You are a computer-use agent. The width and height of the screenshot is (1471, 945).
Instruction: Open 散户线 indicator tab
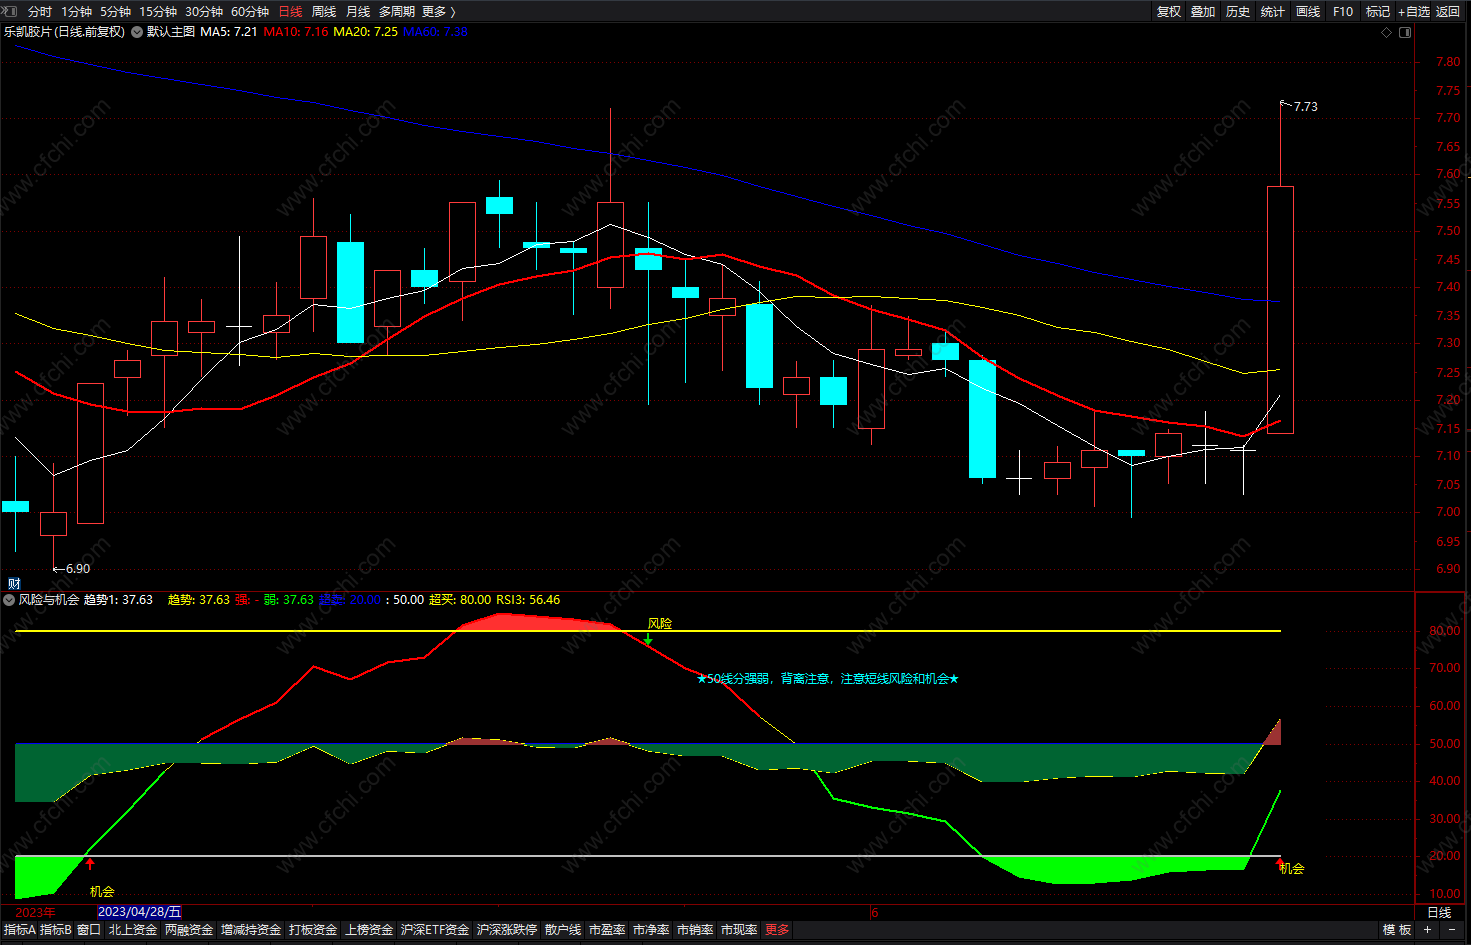[563, 930]
